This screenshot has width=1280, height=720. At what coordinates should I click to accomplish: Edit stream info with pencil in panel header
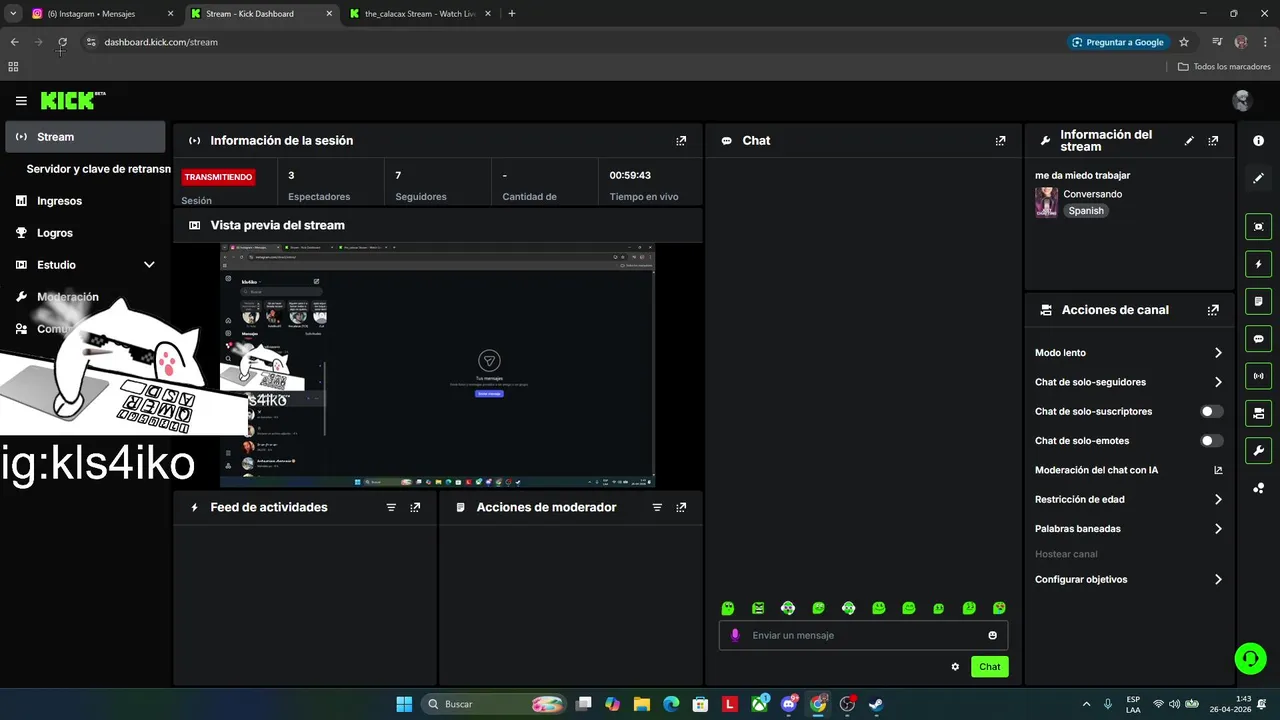(1189, 141)
